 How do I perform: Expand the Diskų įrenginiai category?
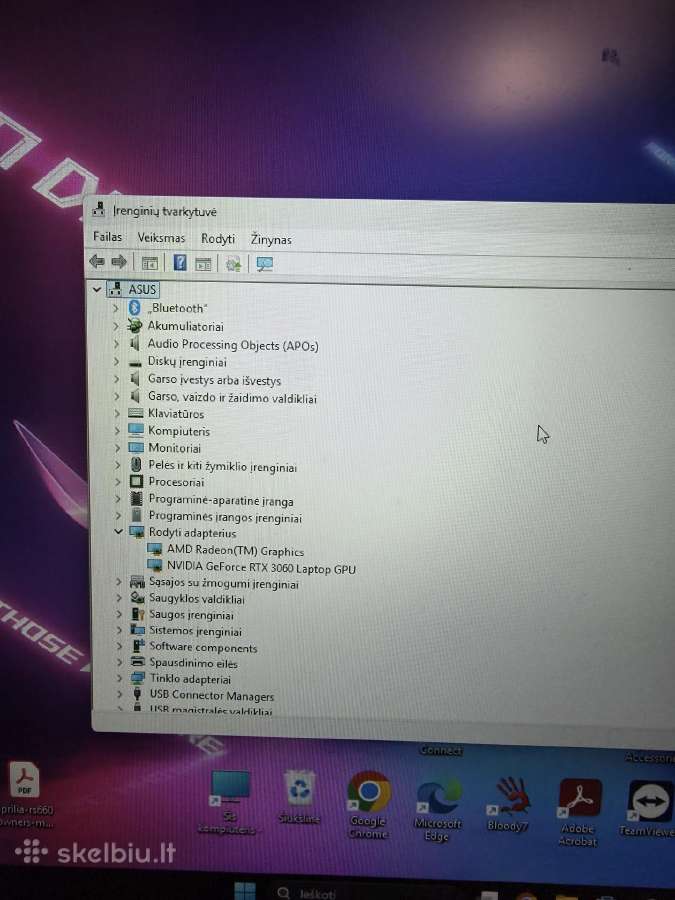click(x=116, y=362)
